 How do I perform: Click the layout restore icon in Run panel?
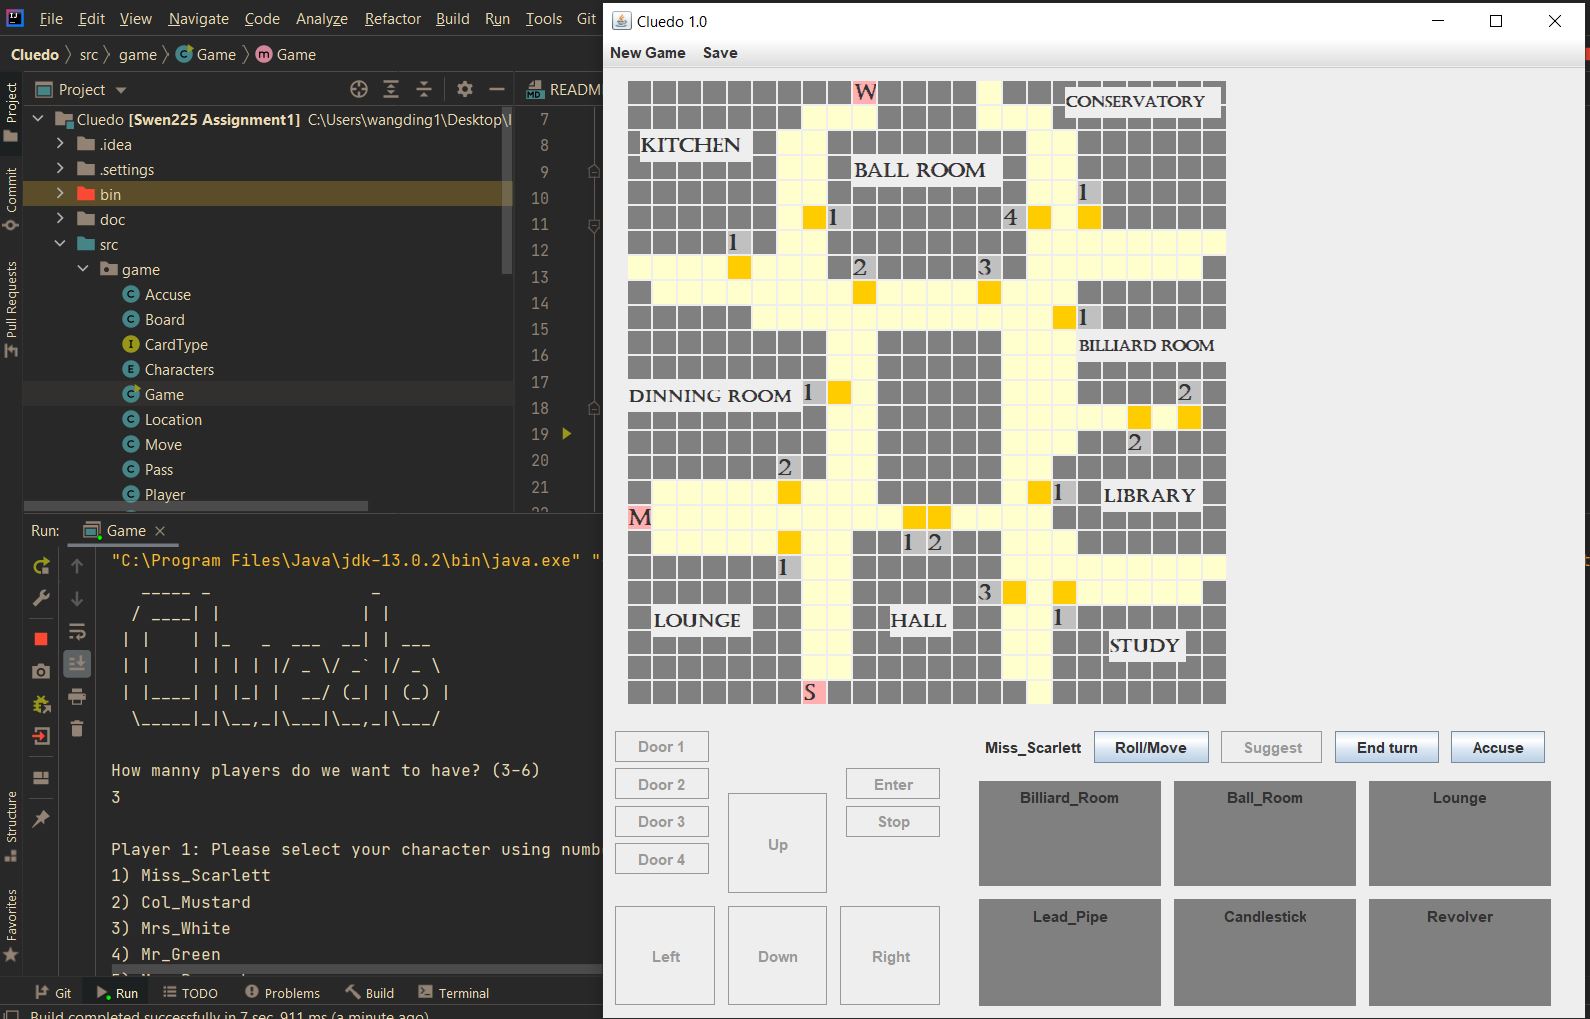pos(41,778)
